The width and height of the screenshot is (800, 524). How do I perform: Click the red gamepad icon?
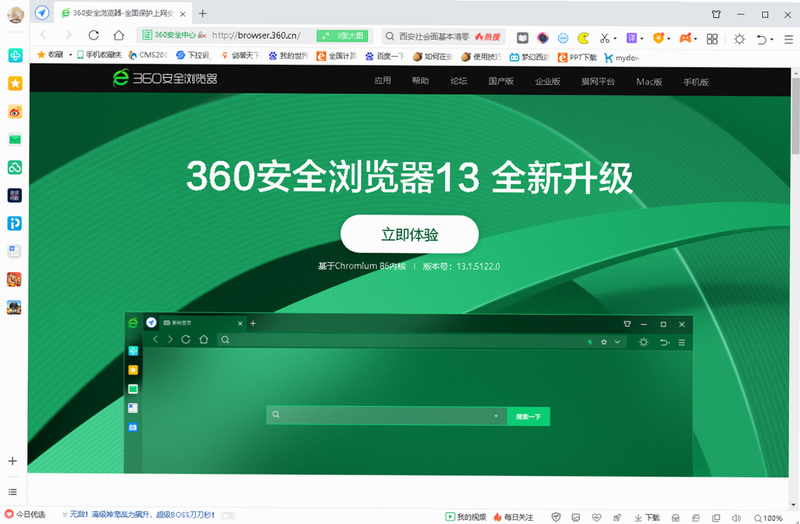(x=686, y=38)
